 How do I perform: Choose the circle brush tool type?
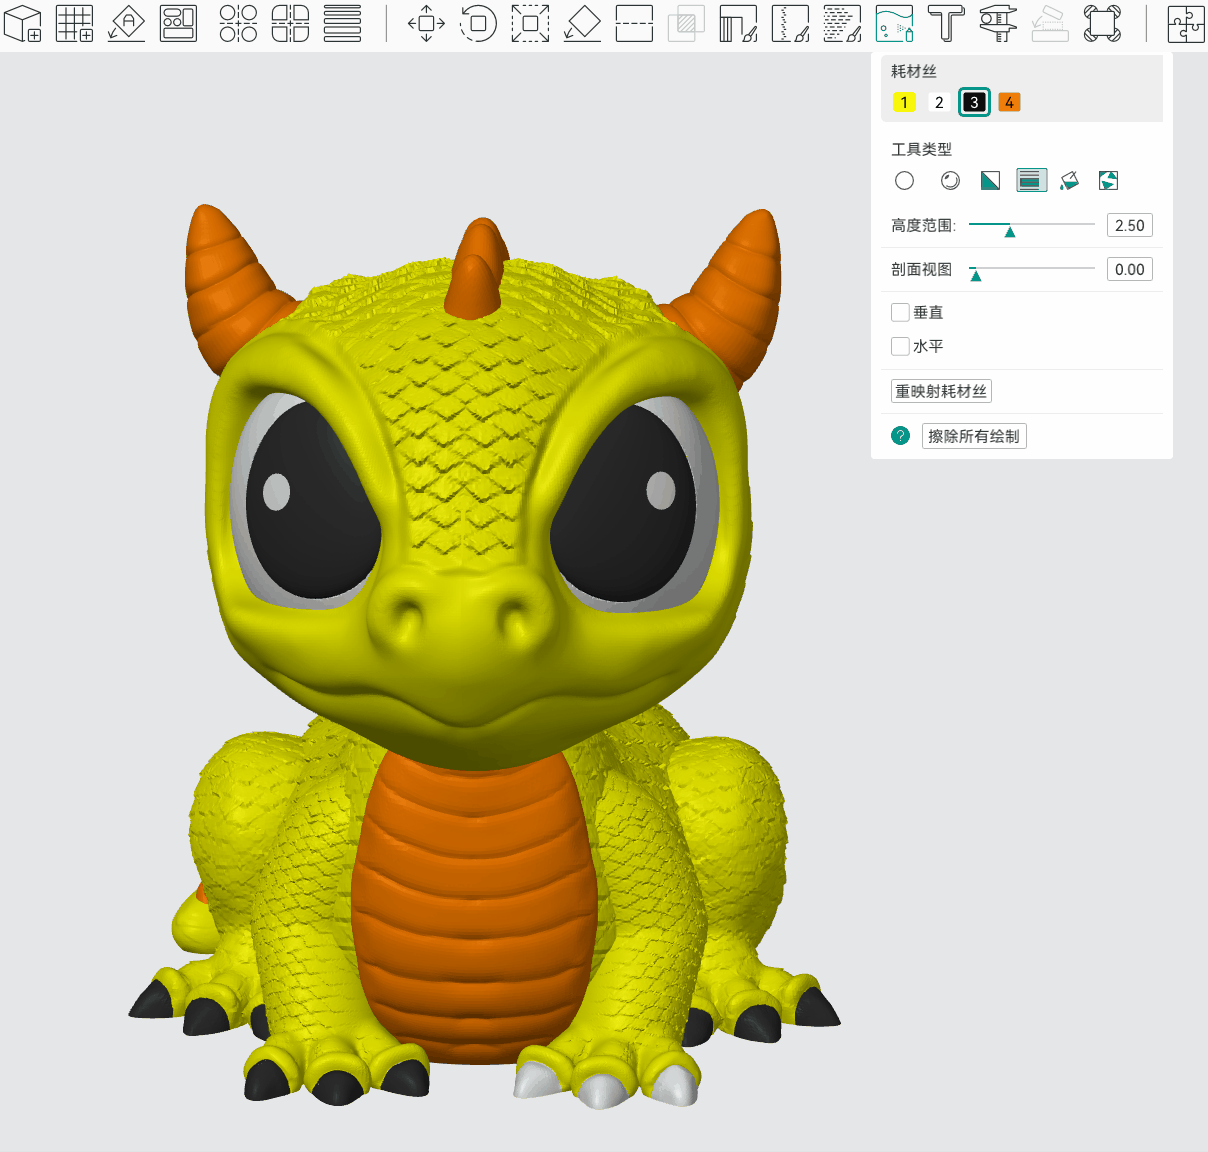tap(904, 180)
